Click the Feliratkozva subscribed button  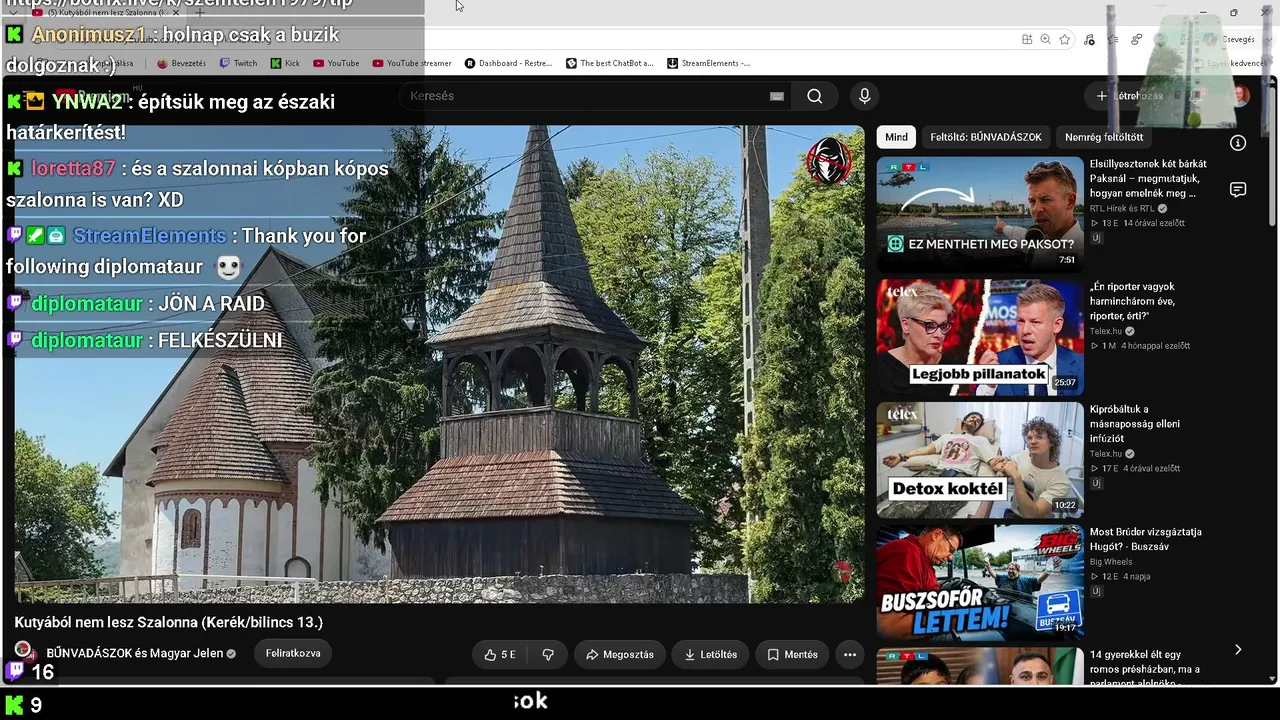293,654
